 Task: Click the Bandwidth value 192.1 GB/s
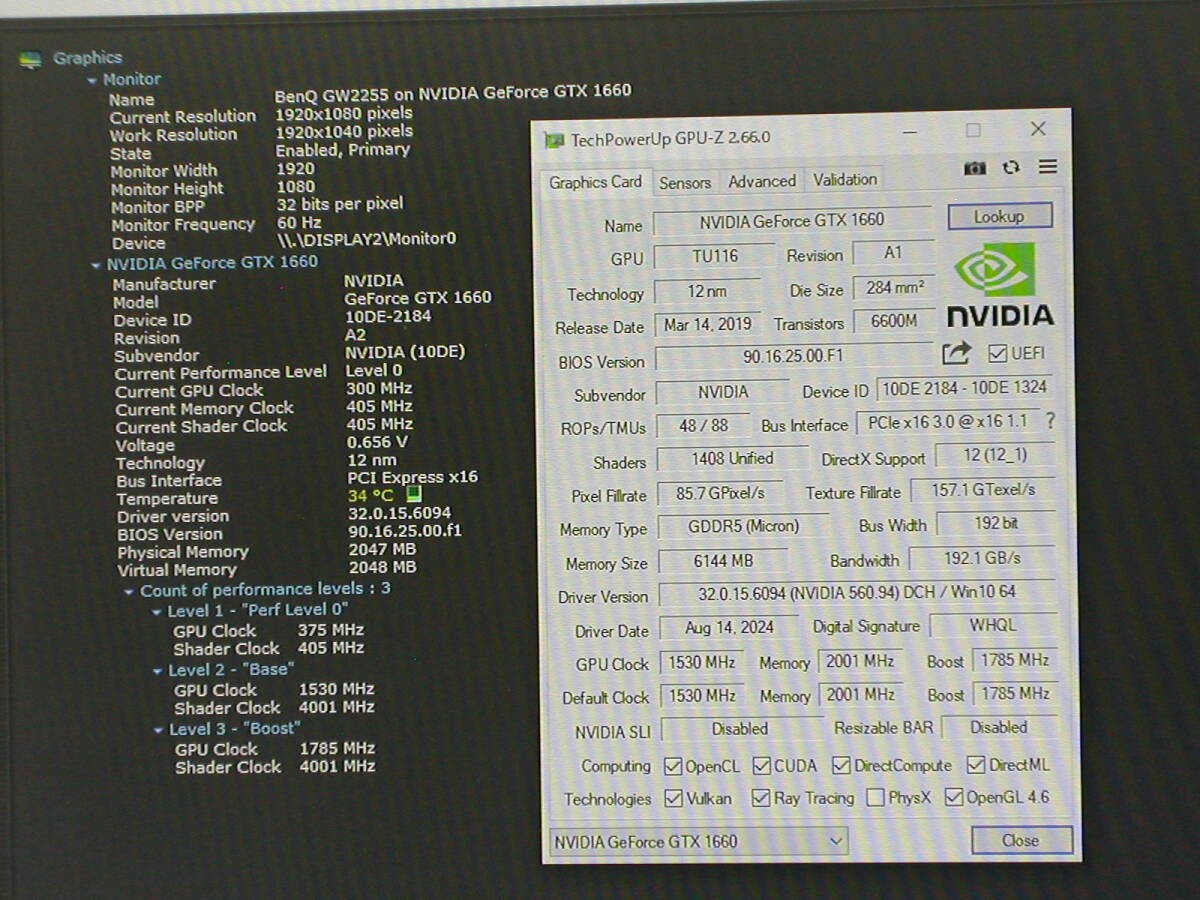[x=982, y=559]
